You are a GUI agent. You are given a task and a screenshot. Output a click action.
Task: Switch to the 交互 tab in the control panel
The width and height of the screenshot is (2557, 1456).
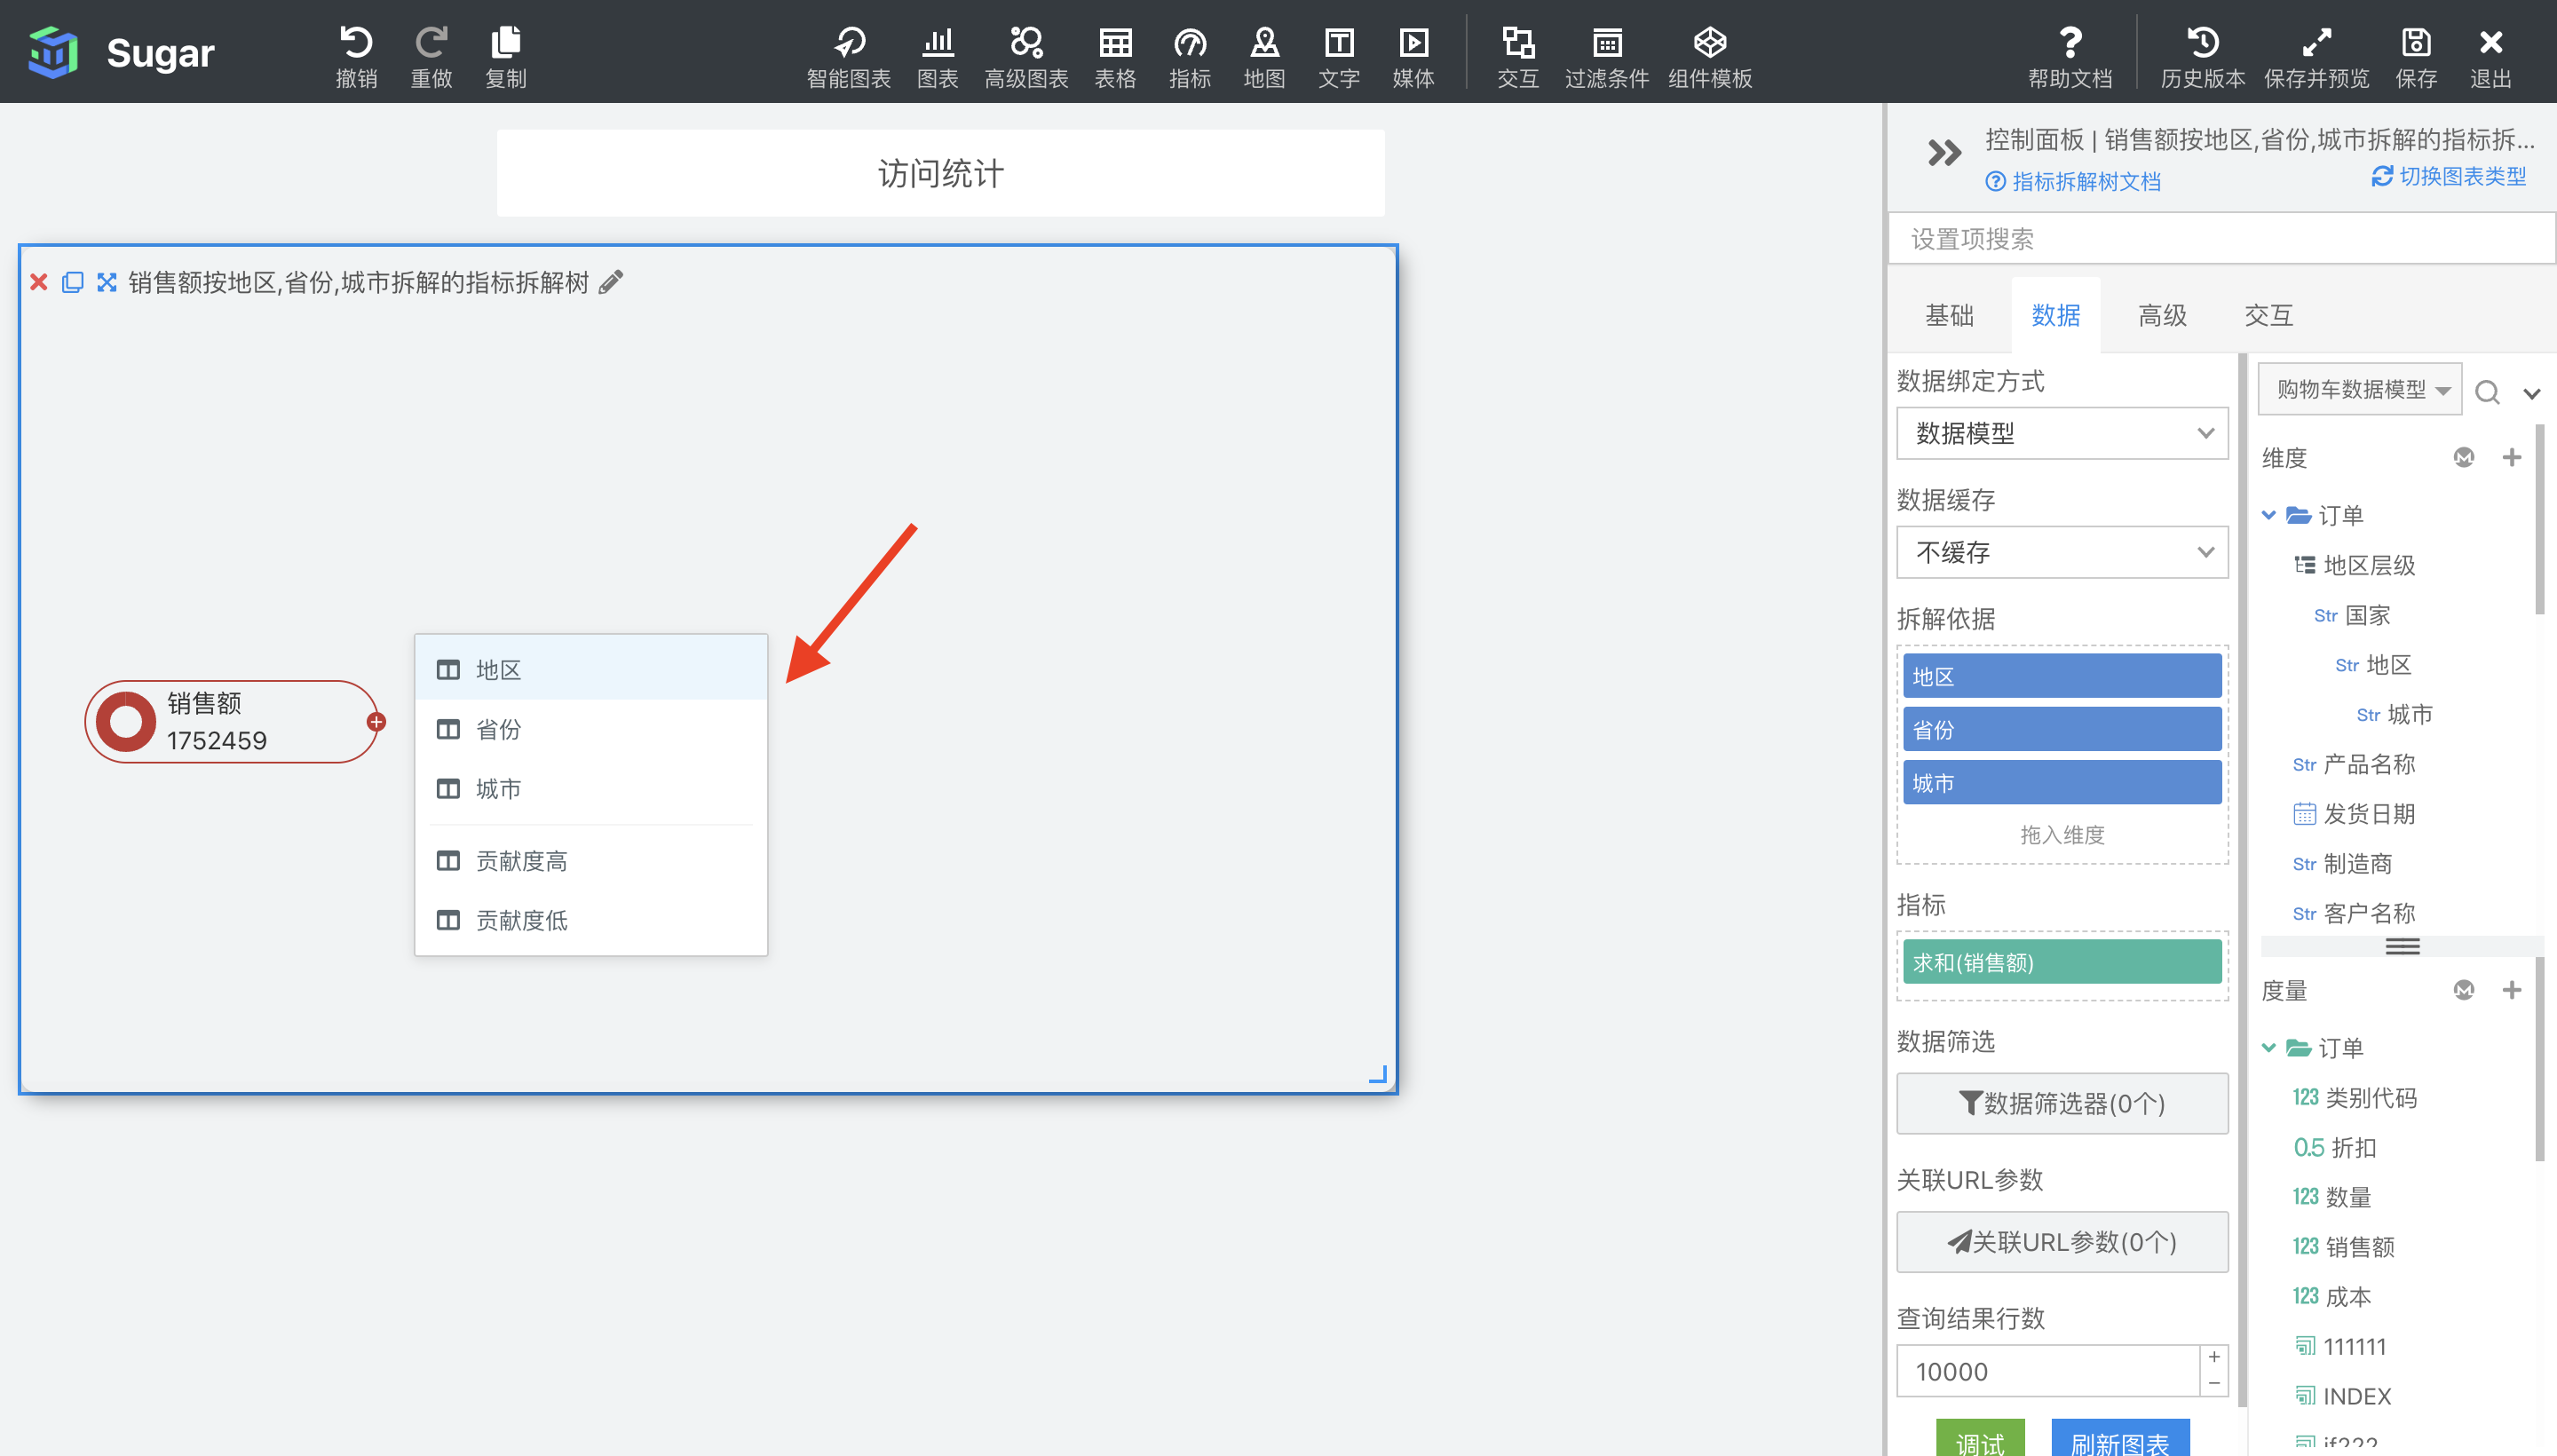coord(2268,315)
